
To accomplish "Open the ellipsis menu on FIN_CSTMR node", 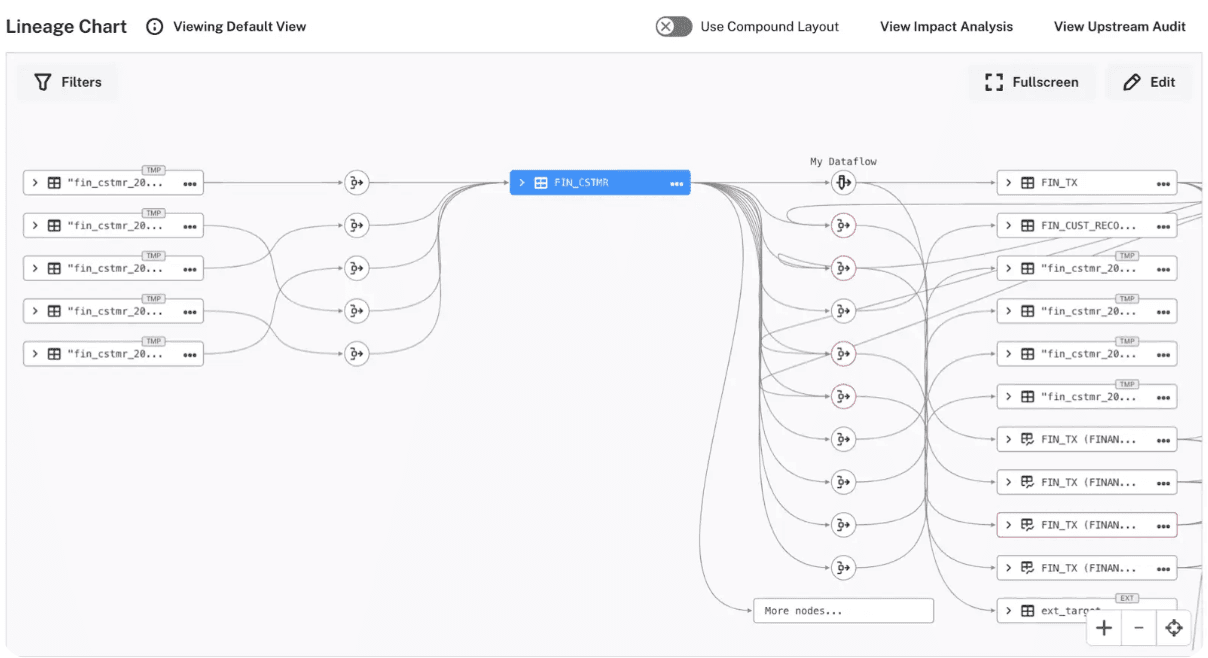I will coord(676,182).
